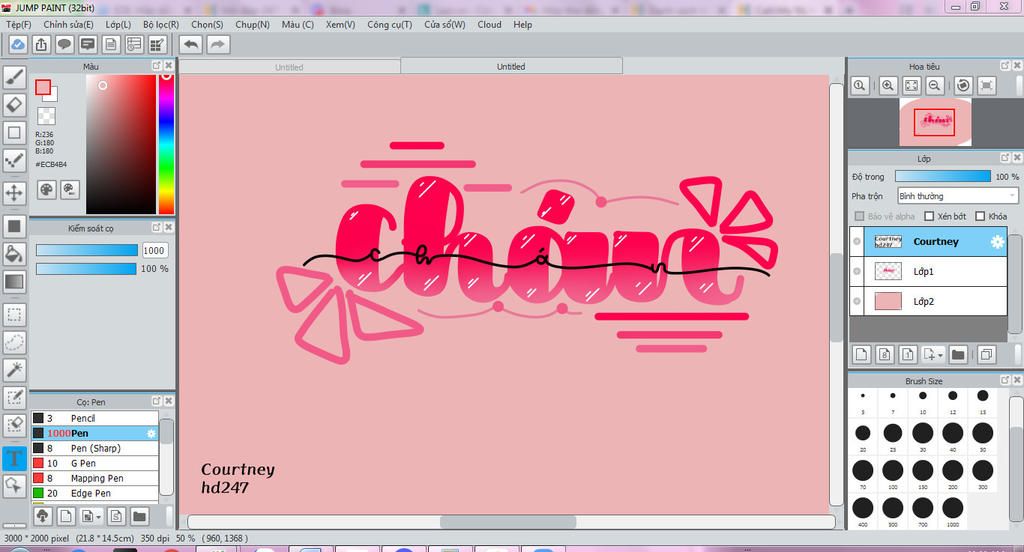Toggle the Bảo vệ alpha checkbox
Screen dimensions: 1024x552
859,216
